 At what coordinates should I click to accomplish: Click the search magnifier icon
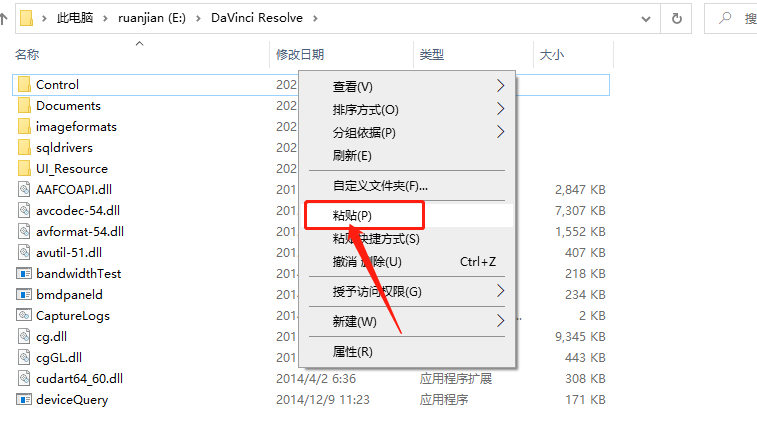coord(725,18)
